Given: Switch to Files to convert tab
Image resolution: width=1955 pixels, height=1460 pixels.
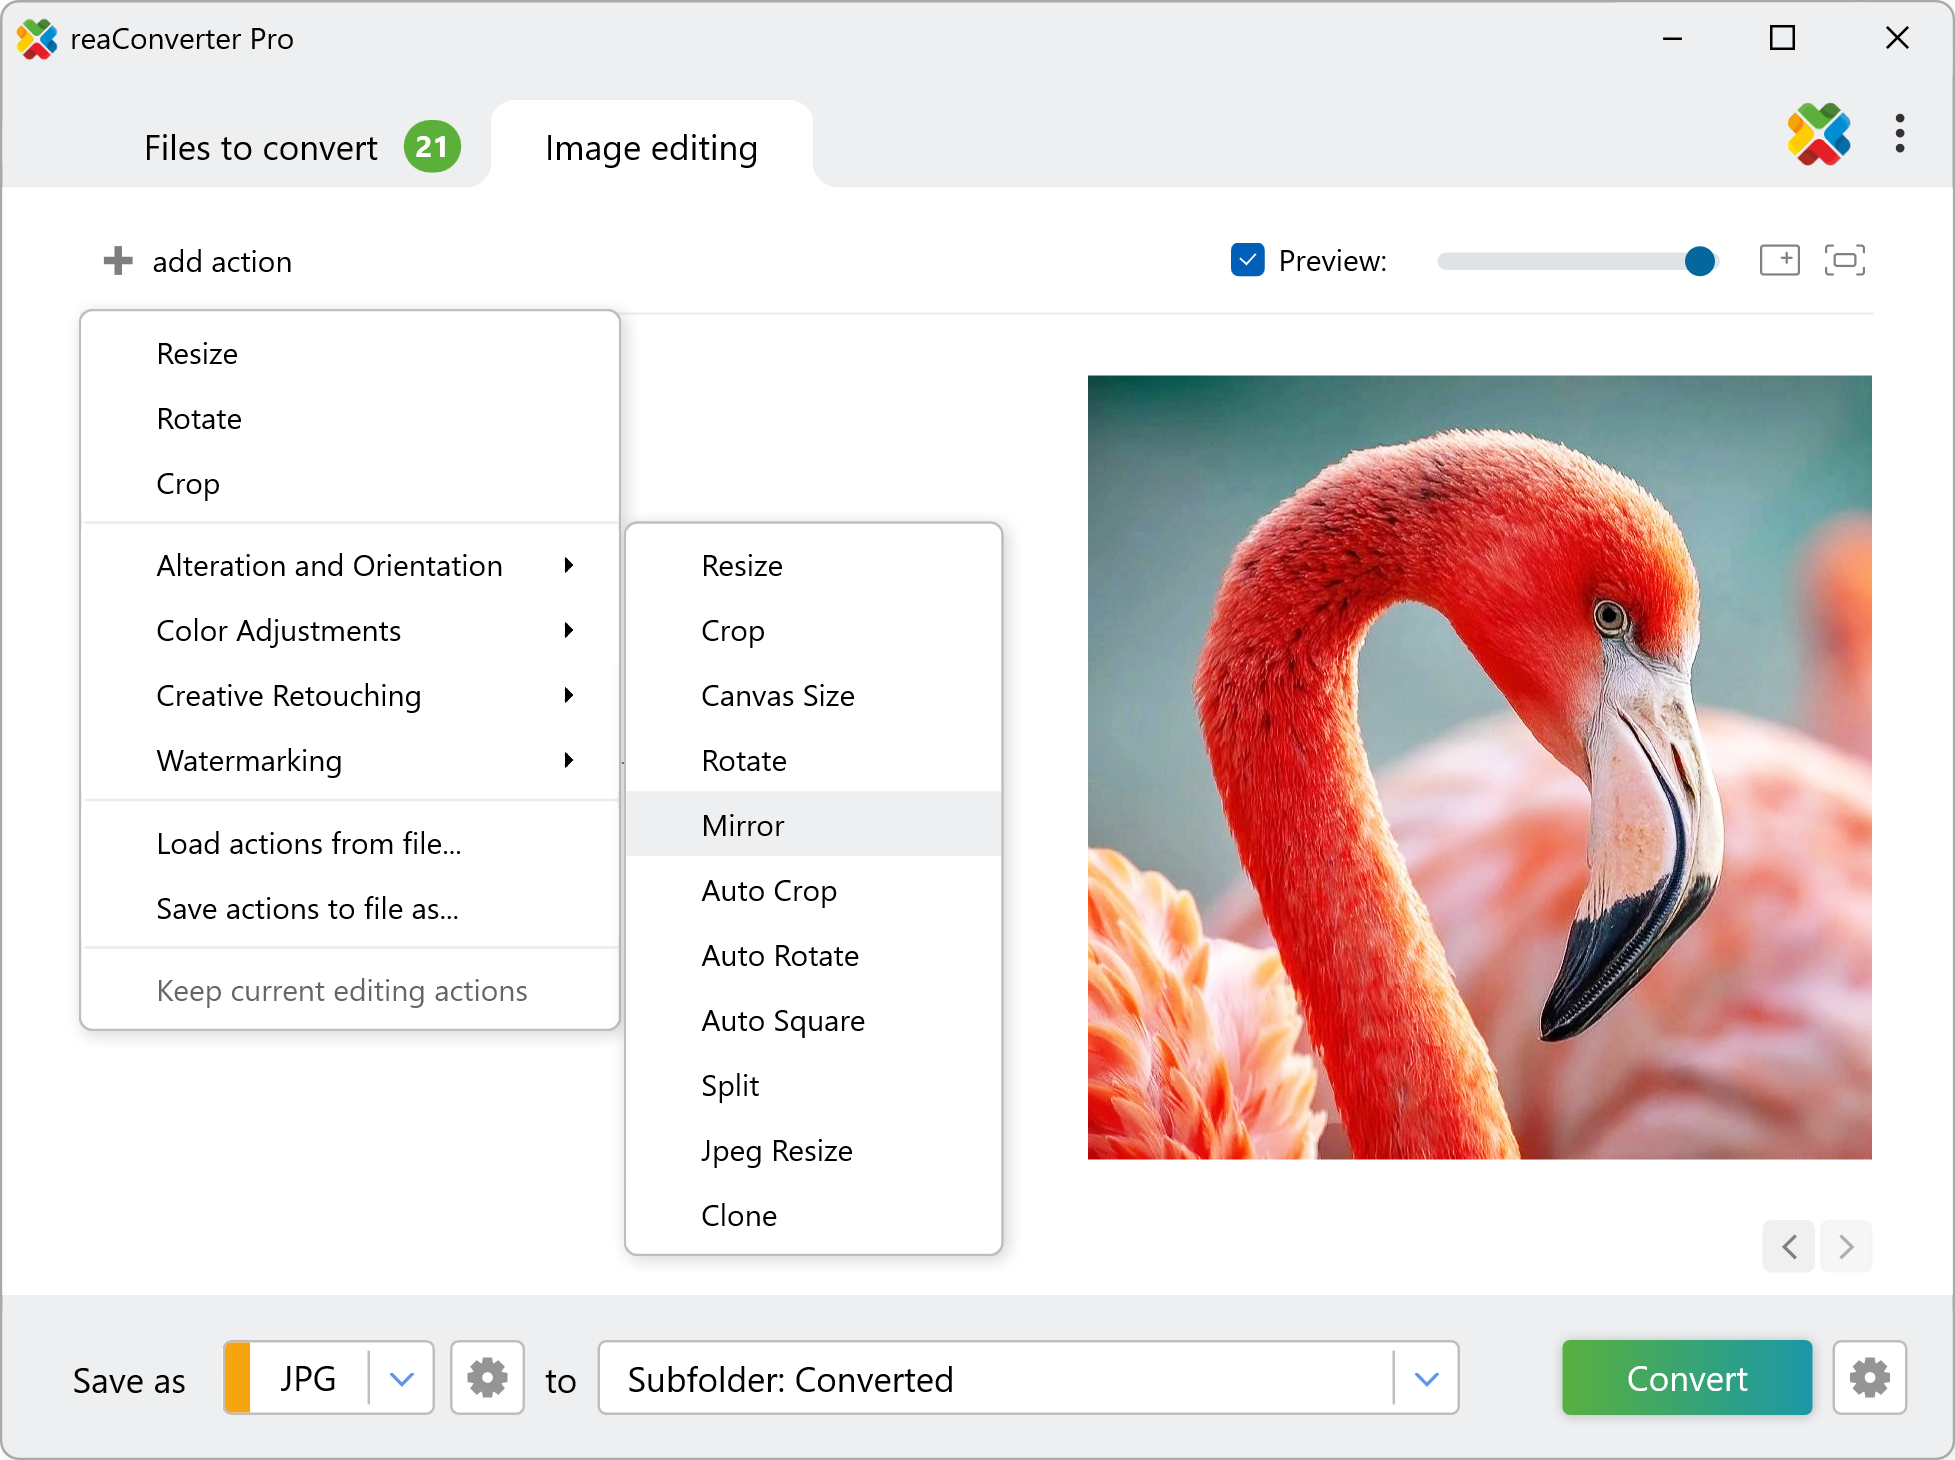Looking at the screenshot, I should point(262,148).
